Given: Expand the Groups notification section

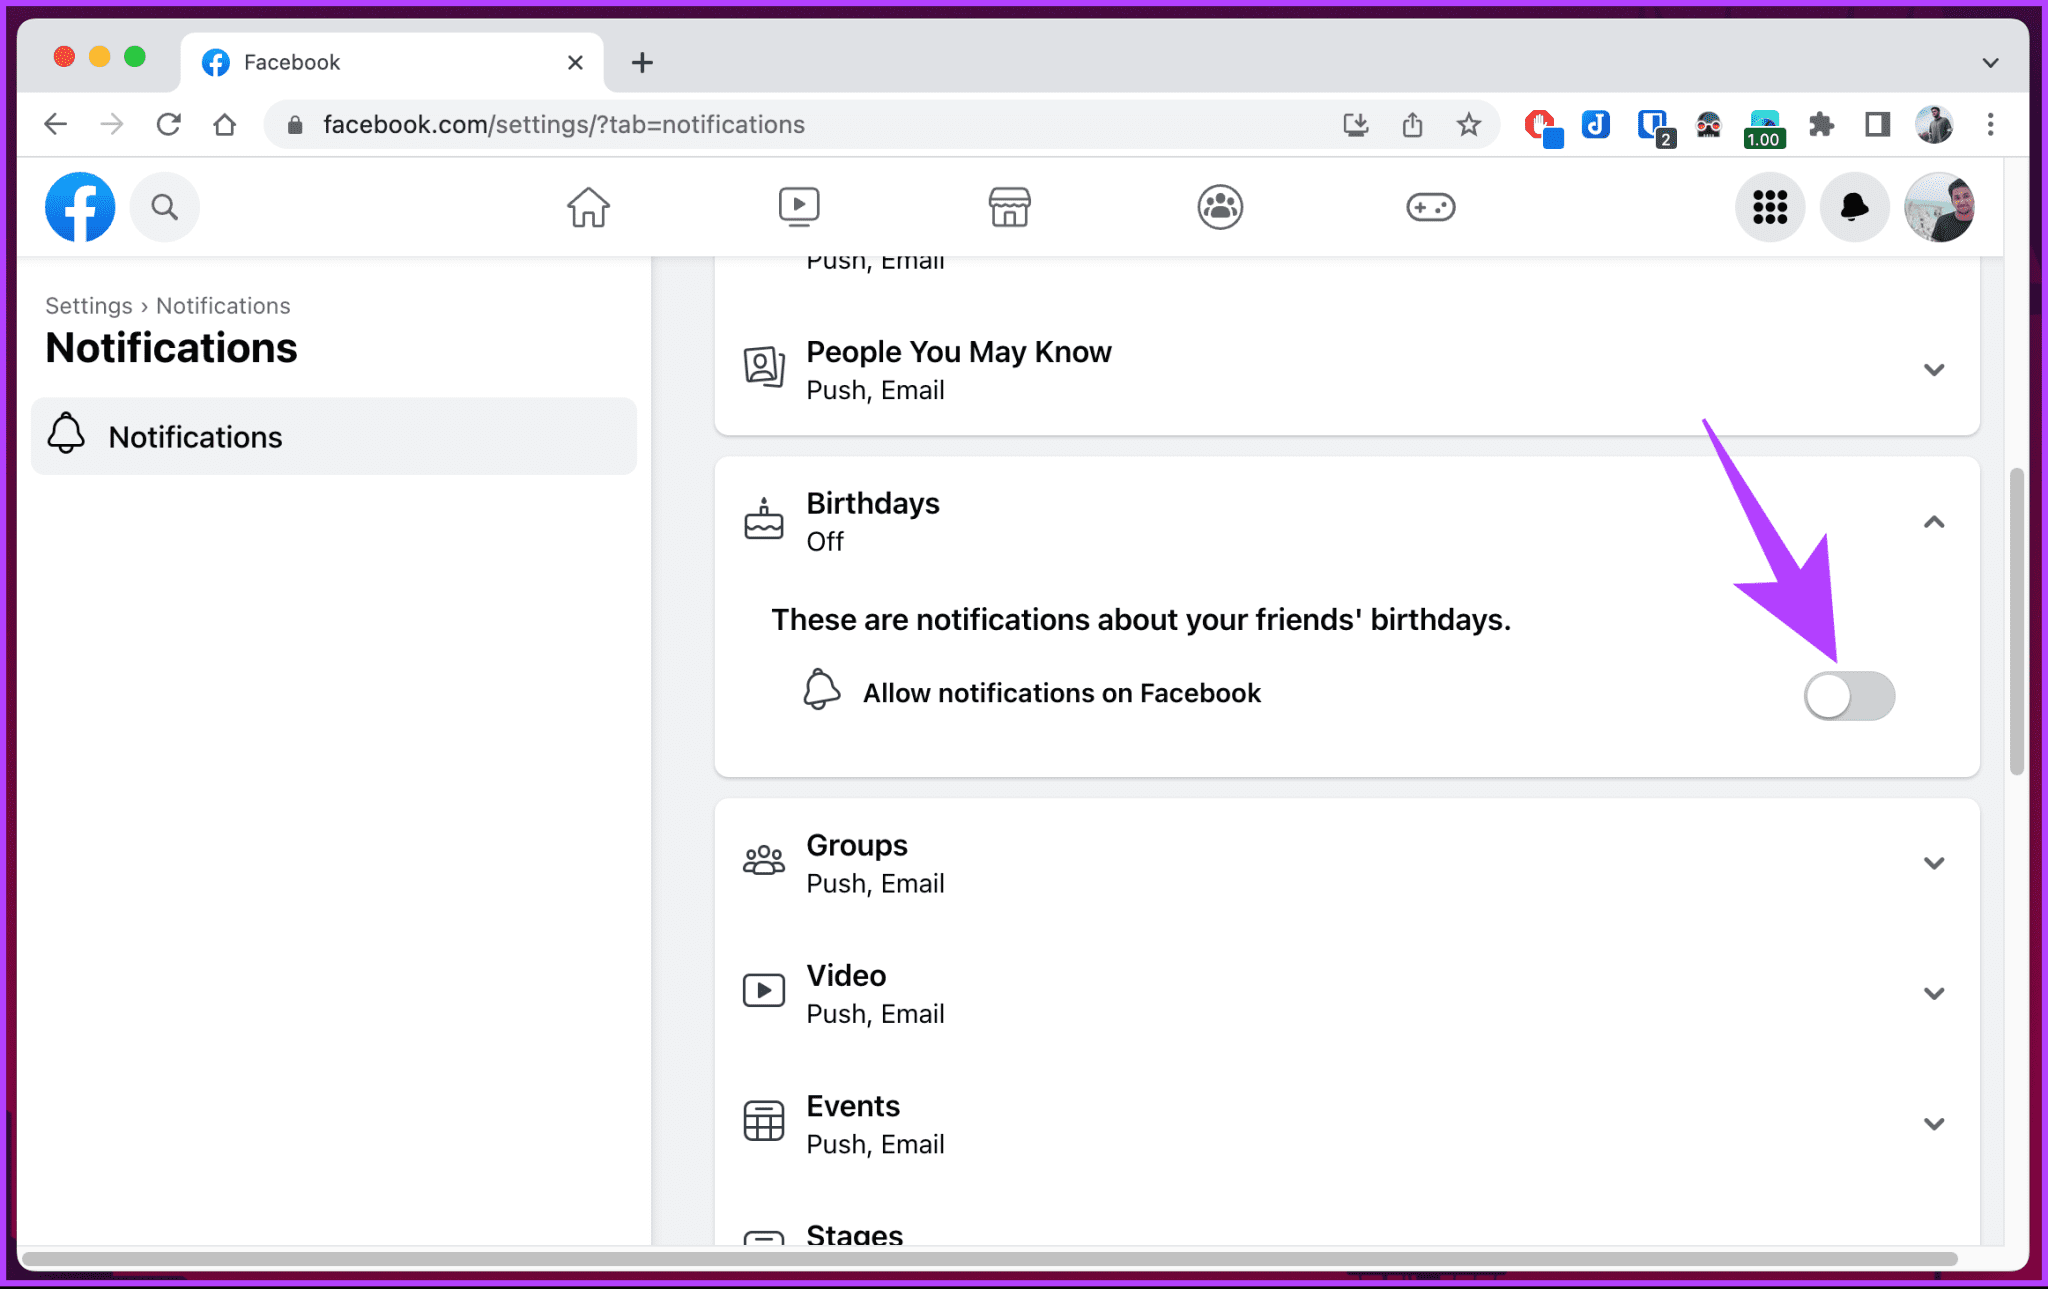Looking at the screenshot, I should coord(1935,863).
